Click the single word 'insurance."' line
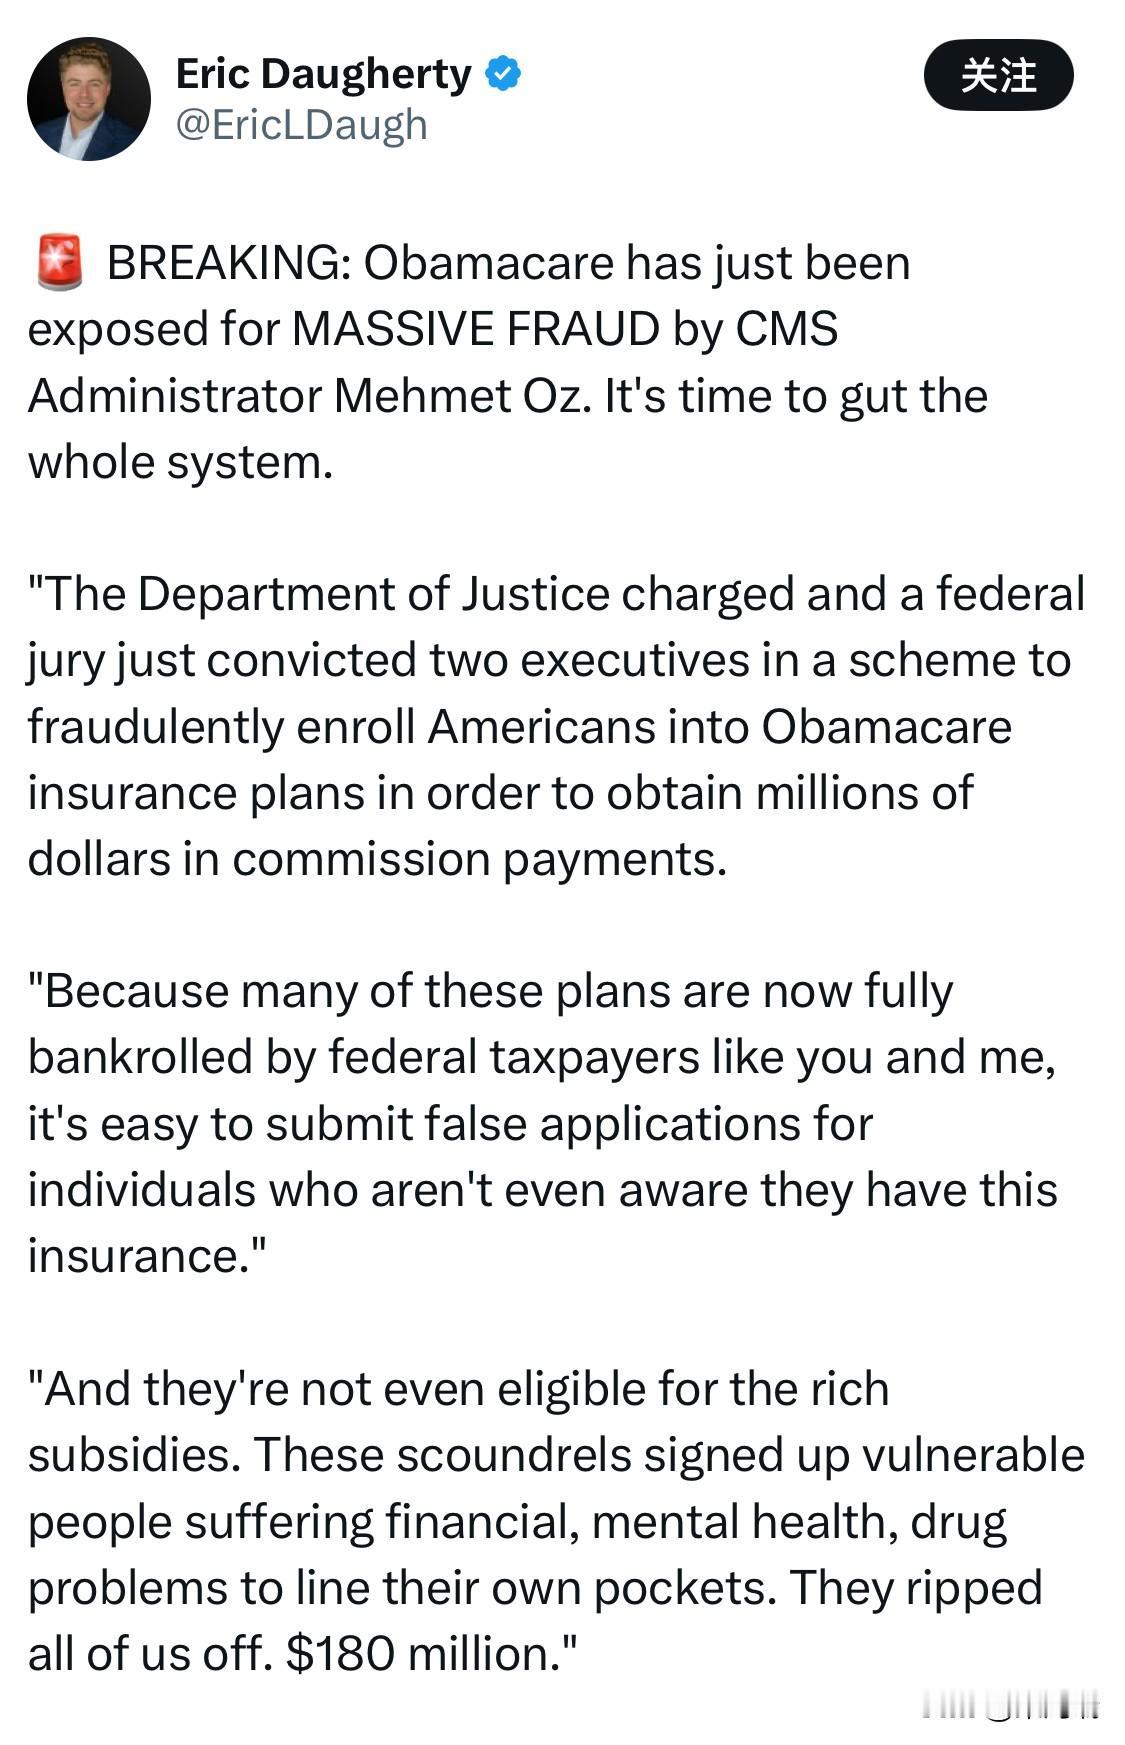Screen dimensions: 1125x1745 [x=148, y=1256]
